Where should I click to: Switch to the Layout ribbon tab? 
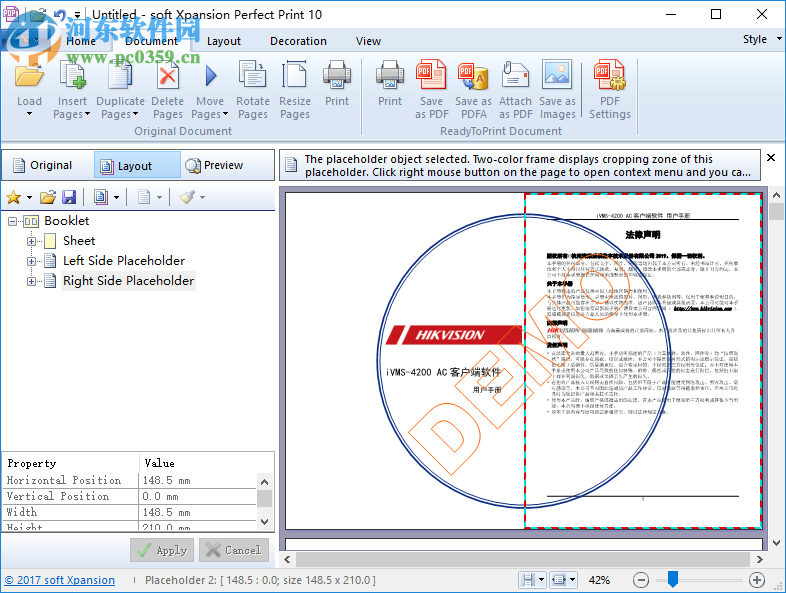click(224, 41)
